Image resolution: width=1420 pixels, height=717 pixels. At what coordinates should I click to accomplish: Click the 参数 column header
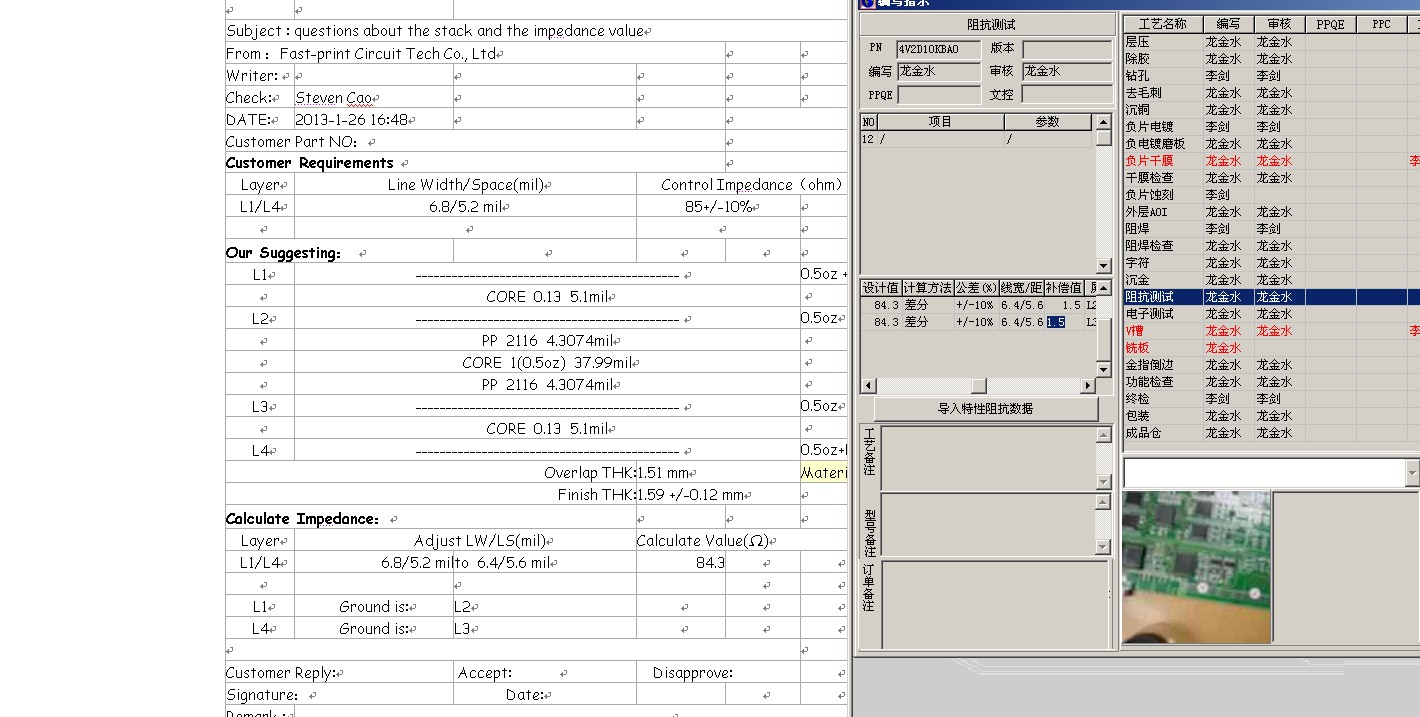pyautogui.click(x=1048, y=122)
